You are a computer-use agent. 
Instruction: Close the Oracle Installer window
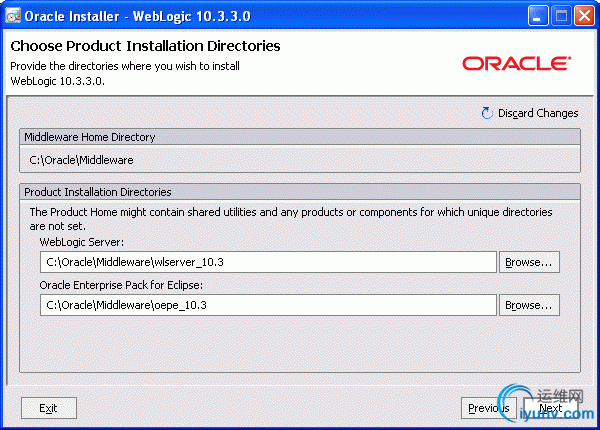point(584,16)
